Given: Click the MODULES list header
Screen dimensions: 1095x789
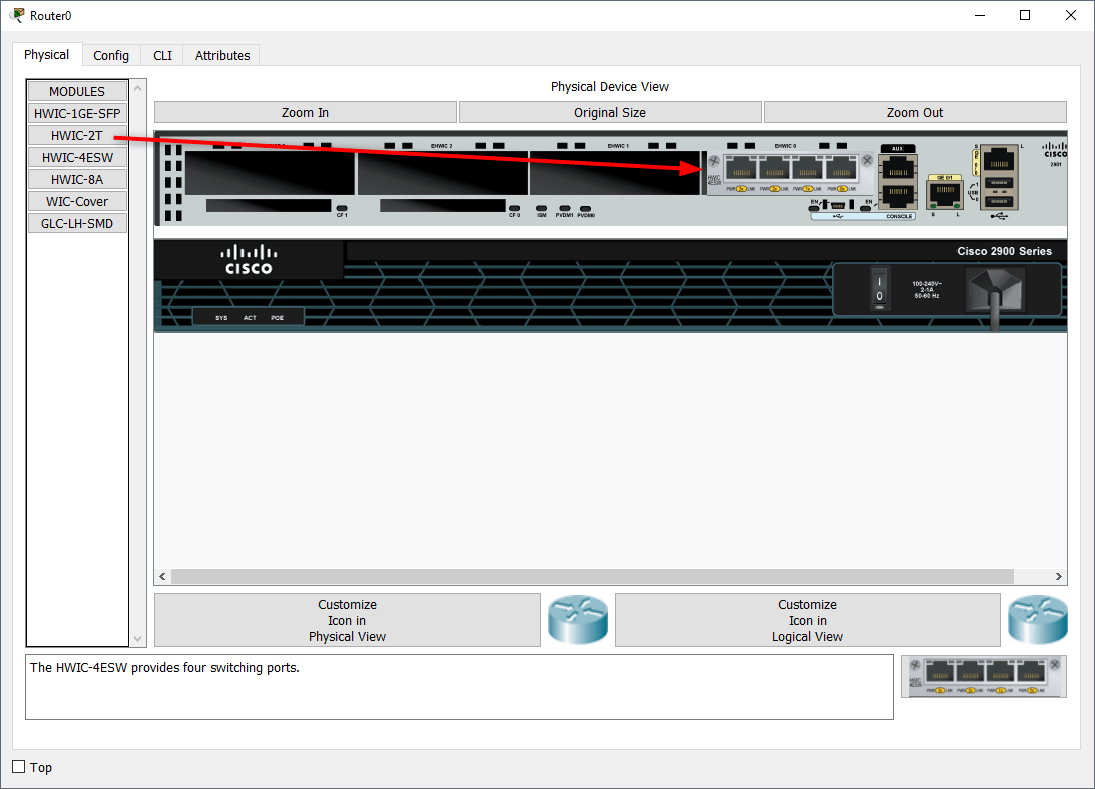Looking at the screenshot, I should [x=77, y=91].
